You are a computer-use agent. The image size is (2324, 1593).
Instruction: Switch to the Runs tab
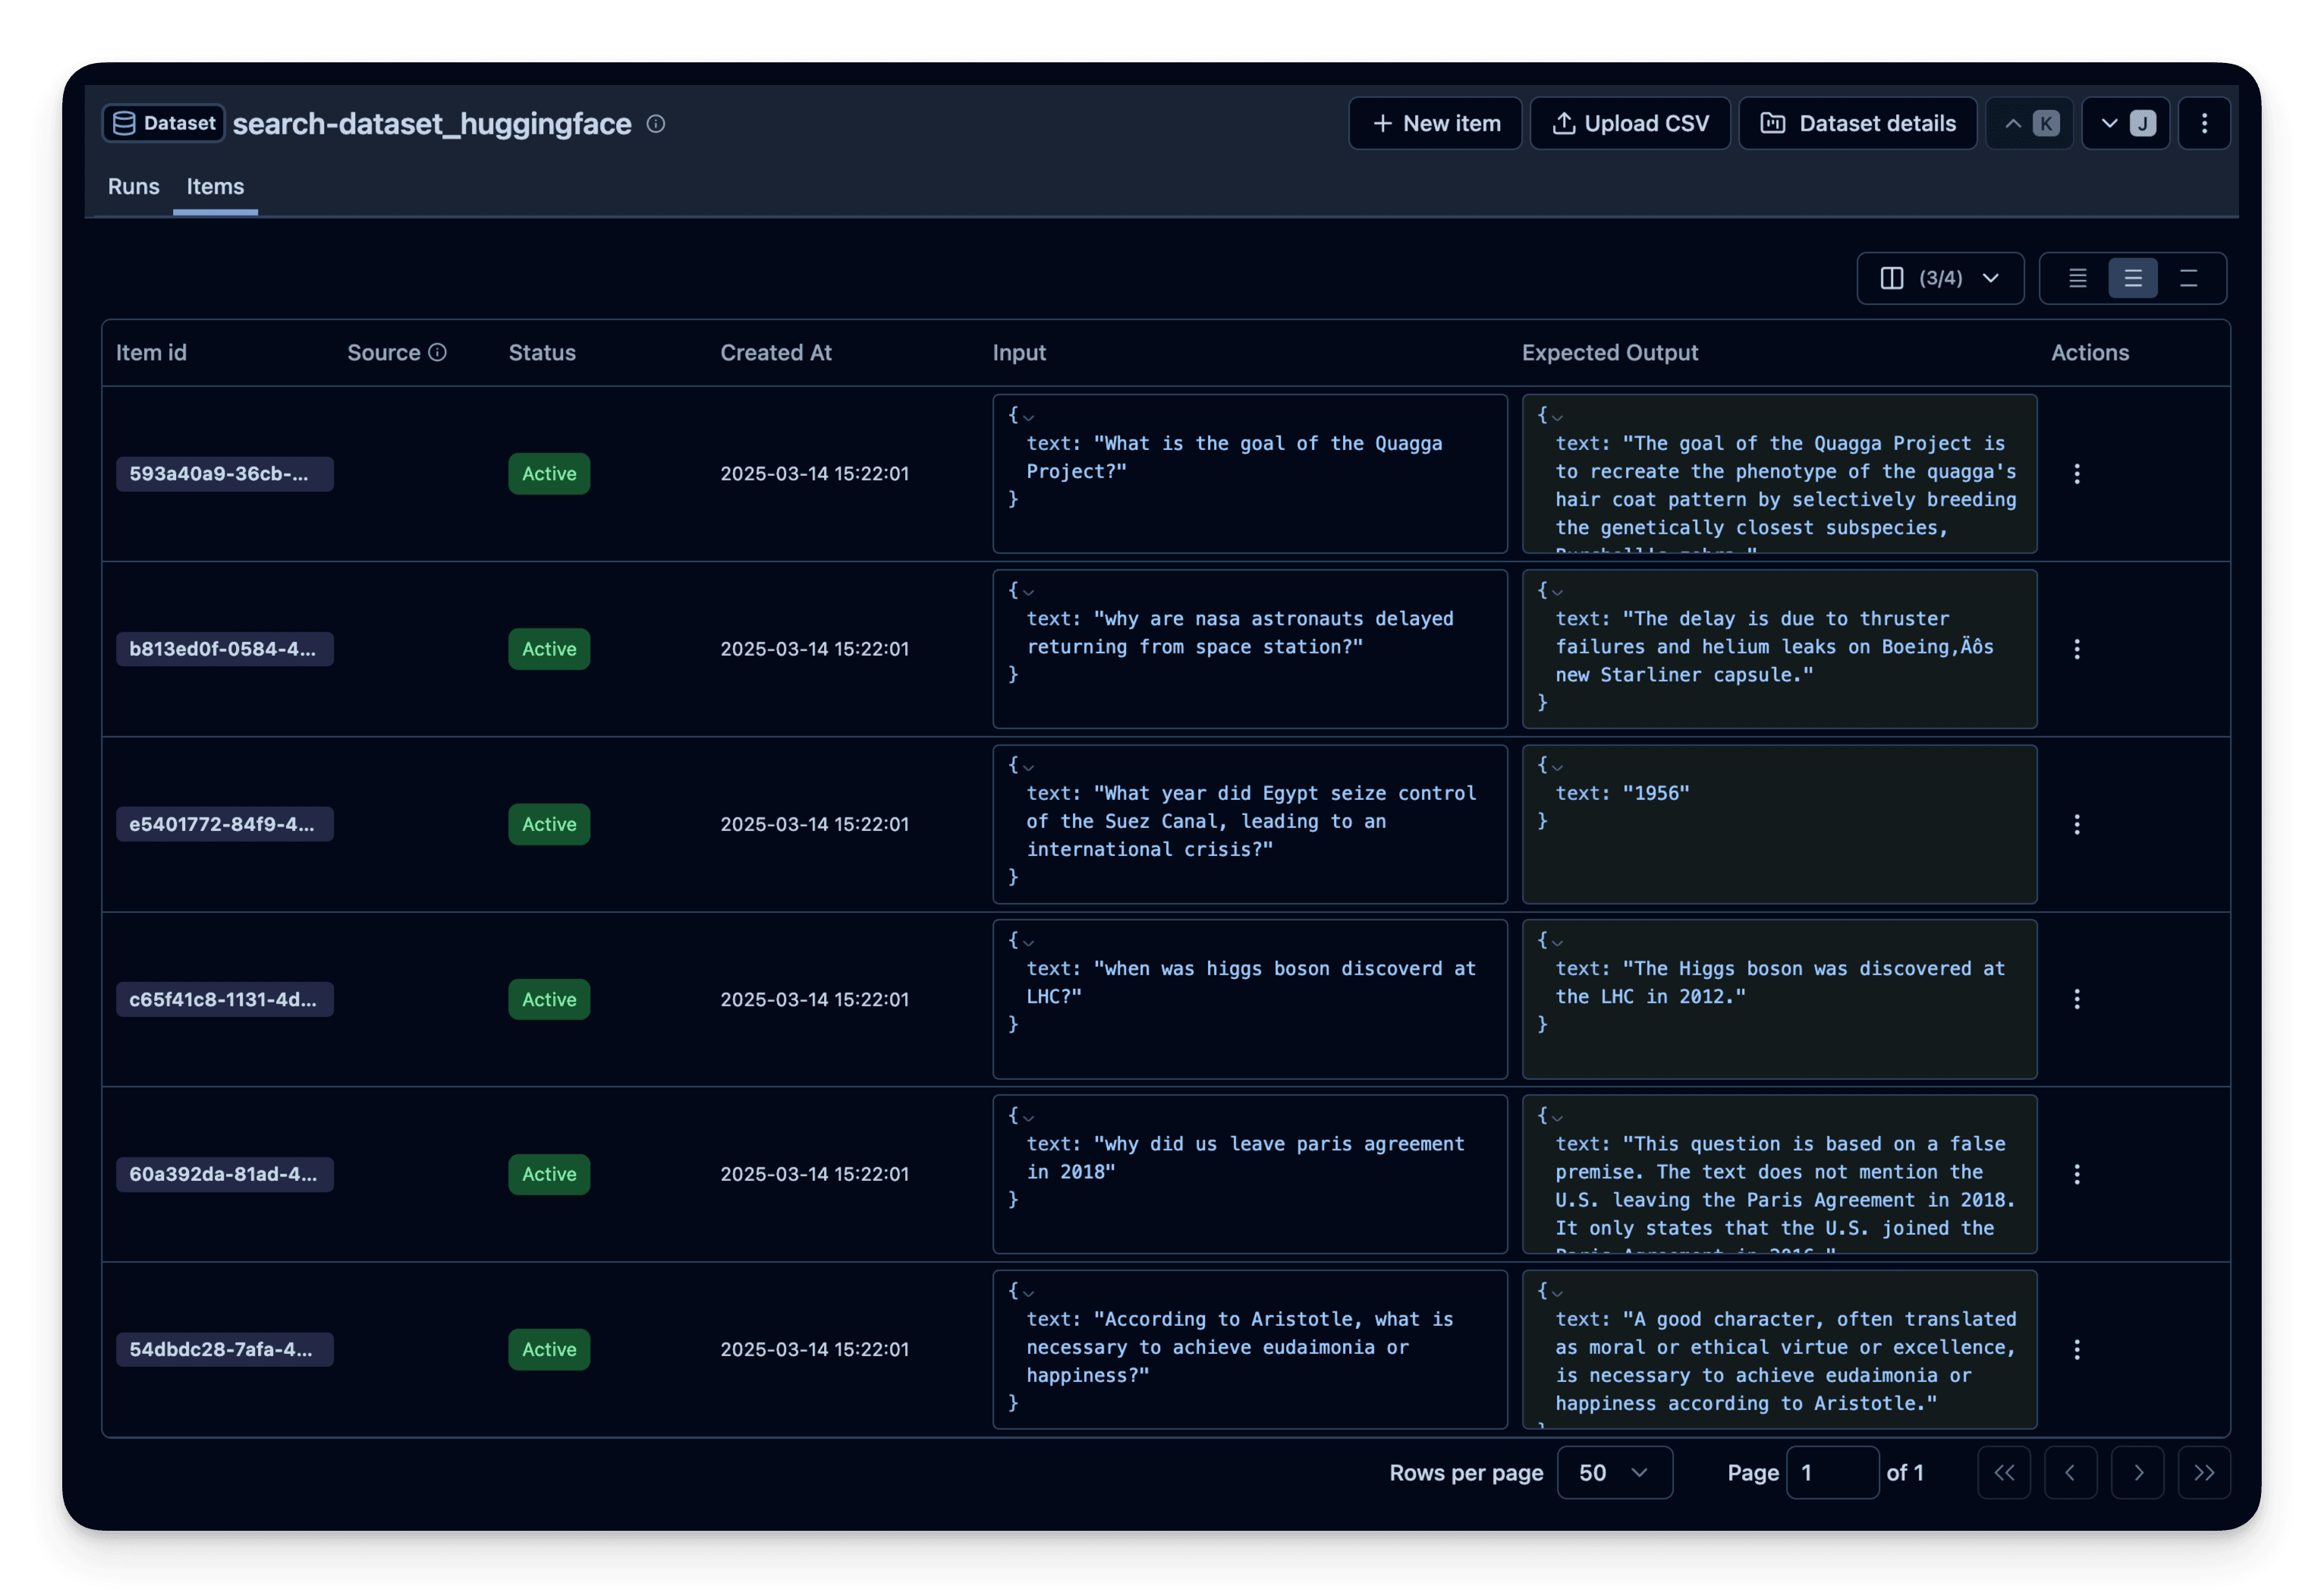pyautogui.click(x=133, y=186)
